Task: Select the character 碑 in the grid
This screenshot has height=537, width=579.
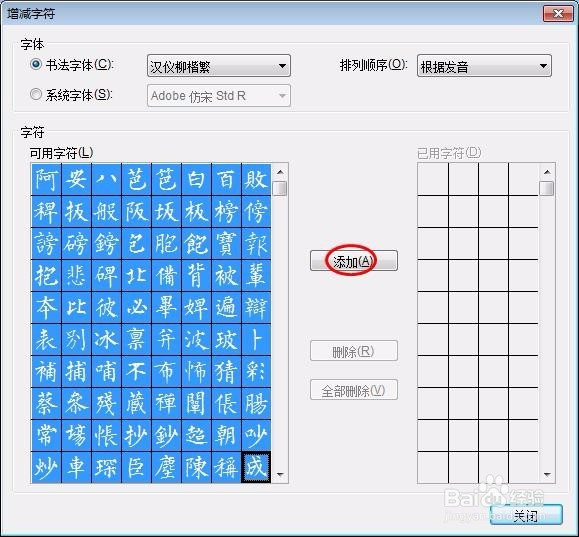Action: click(x=106, y=276)
